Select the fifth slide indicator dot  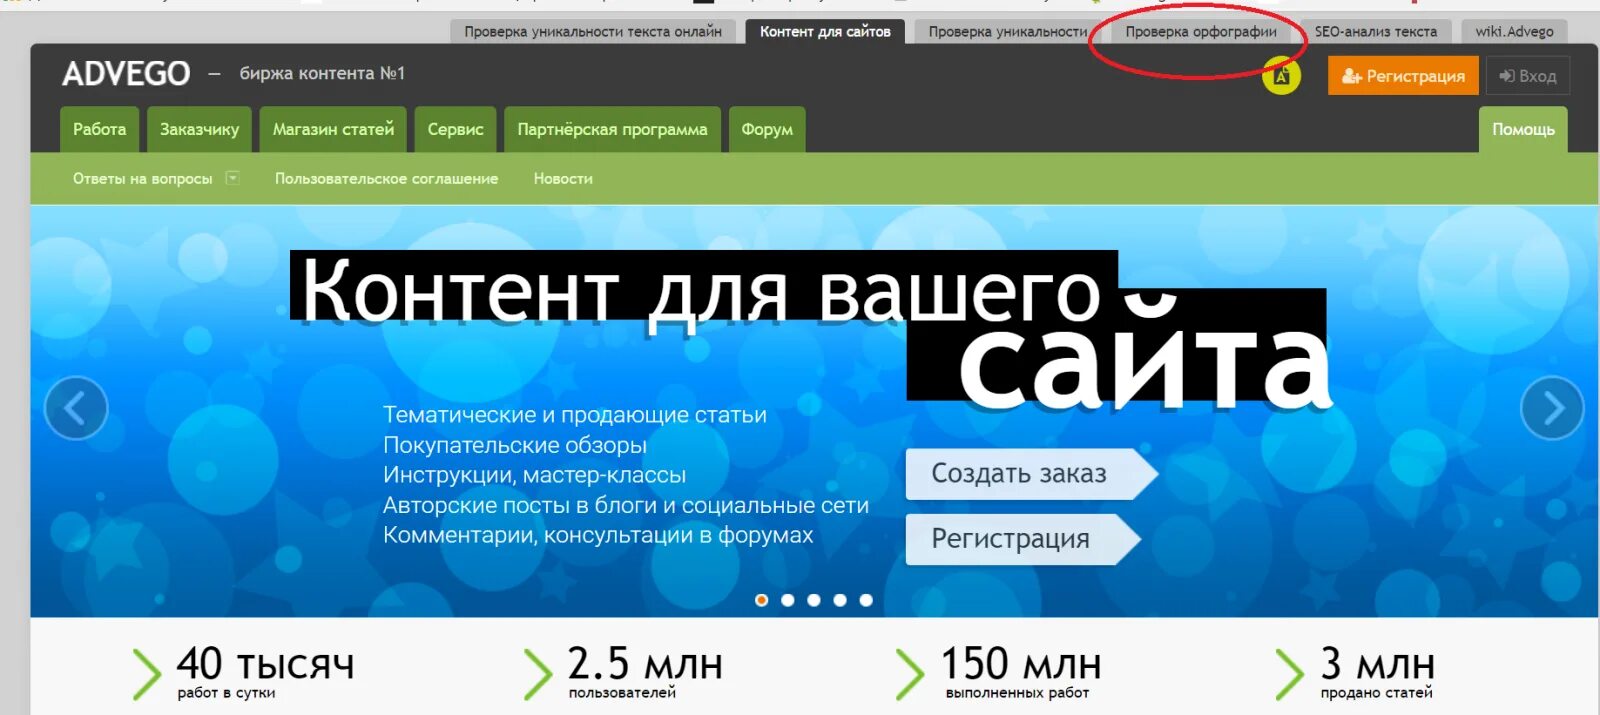(x=866, y=600)
